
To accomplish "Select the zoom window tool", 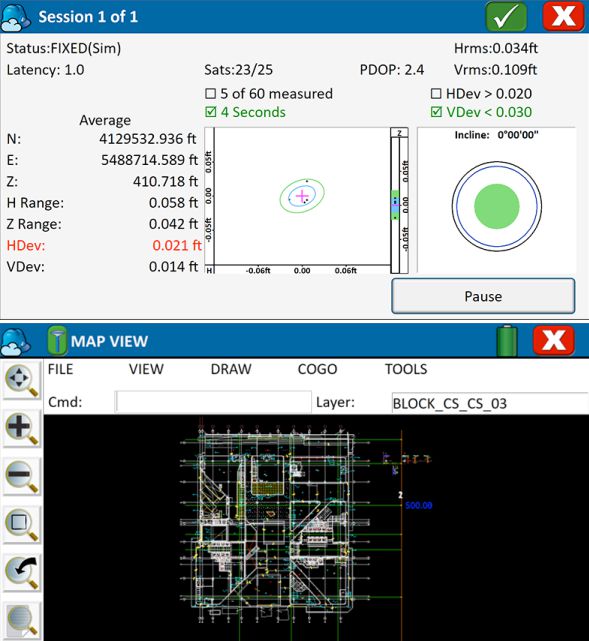I will [22, 525].
